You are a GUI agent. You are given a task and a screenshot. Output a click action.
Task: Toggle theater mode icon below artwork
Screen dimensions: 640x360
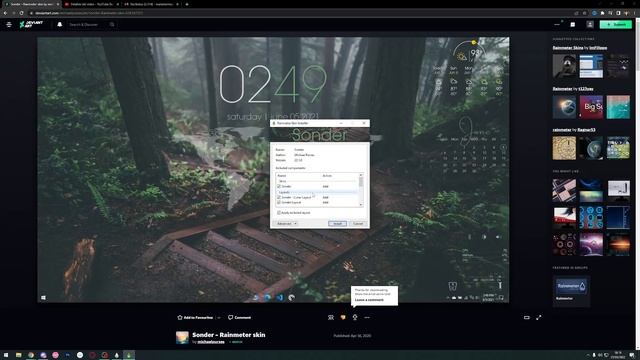(527, 318)
